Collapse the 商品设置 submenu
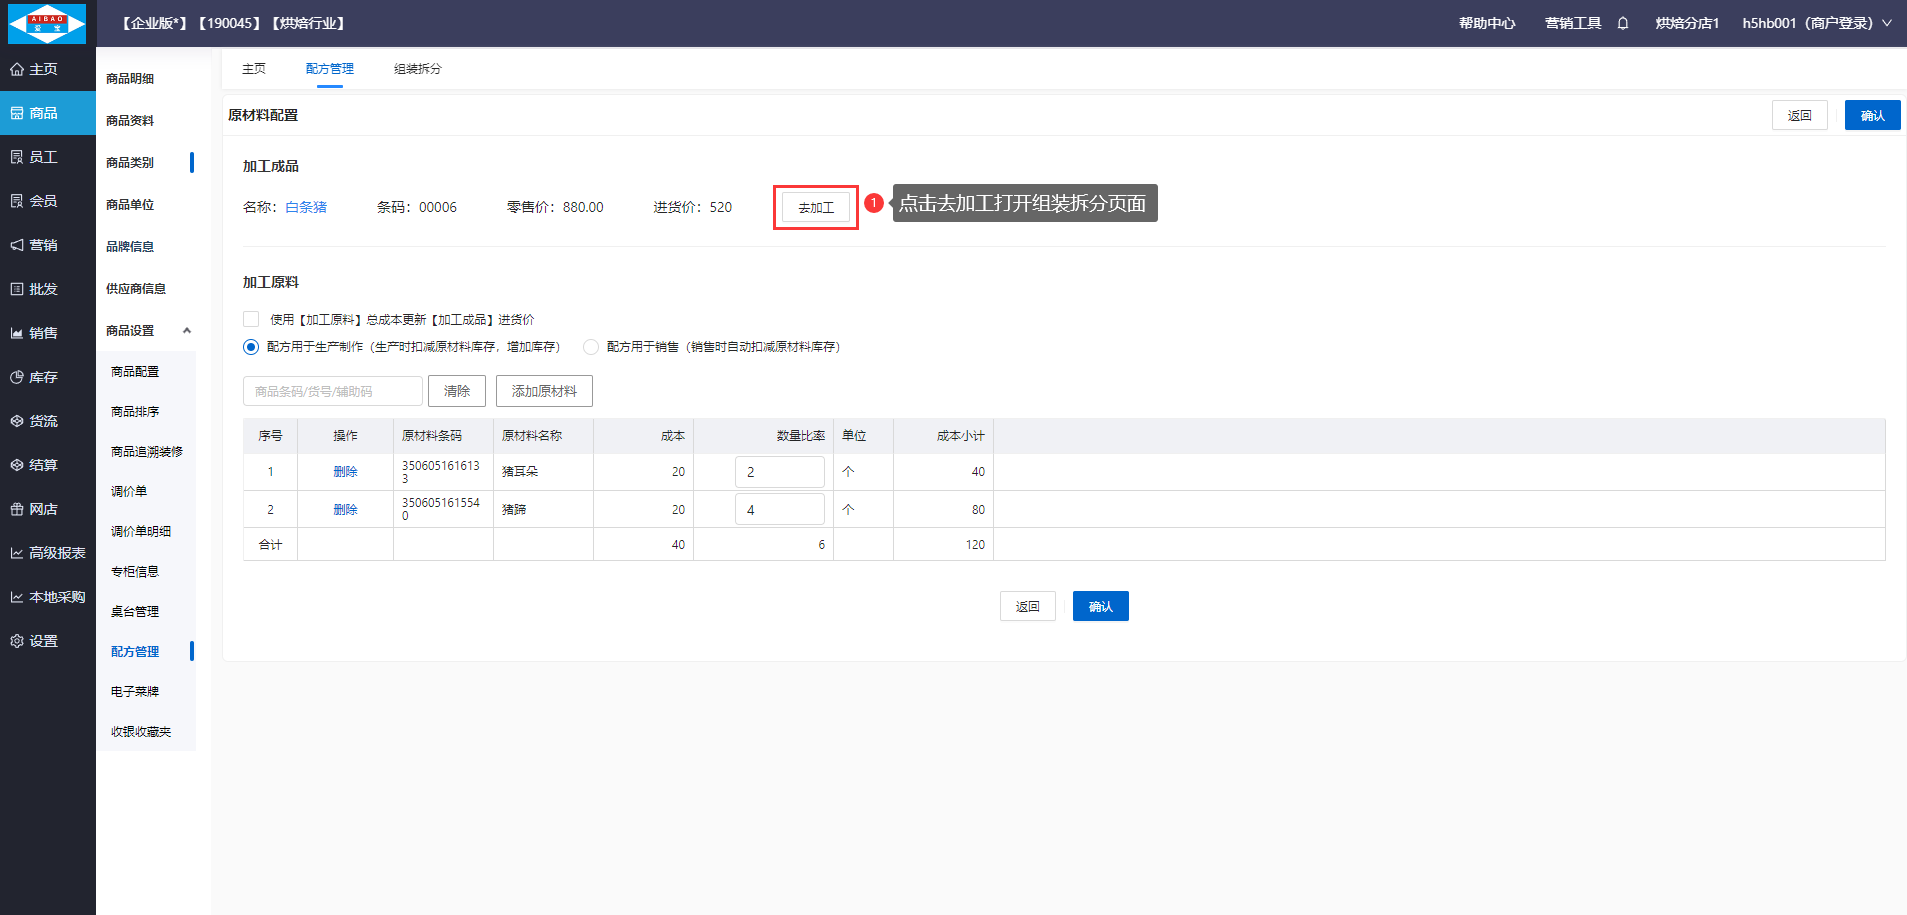Screen dimensions: 1907x915 click(186, 331)
